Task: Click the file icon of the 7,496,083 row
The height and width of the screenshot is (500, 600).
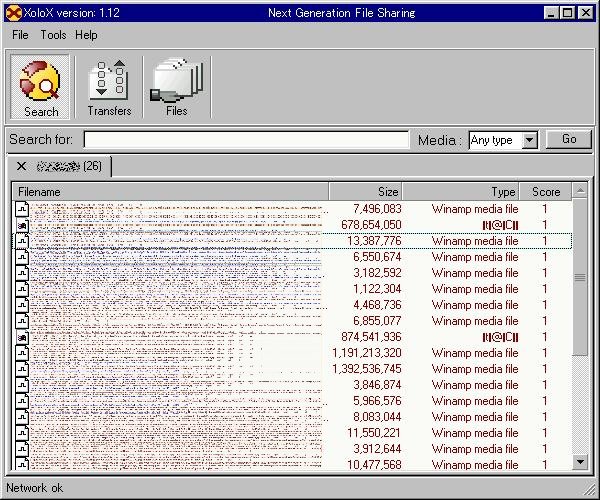Action: 22,209
